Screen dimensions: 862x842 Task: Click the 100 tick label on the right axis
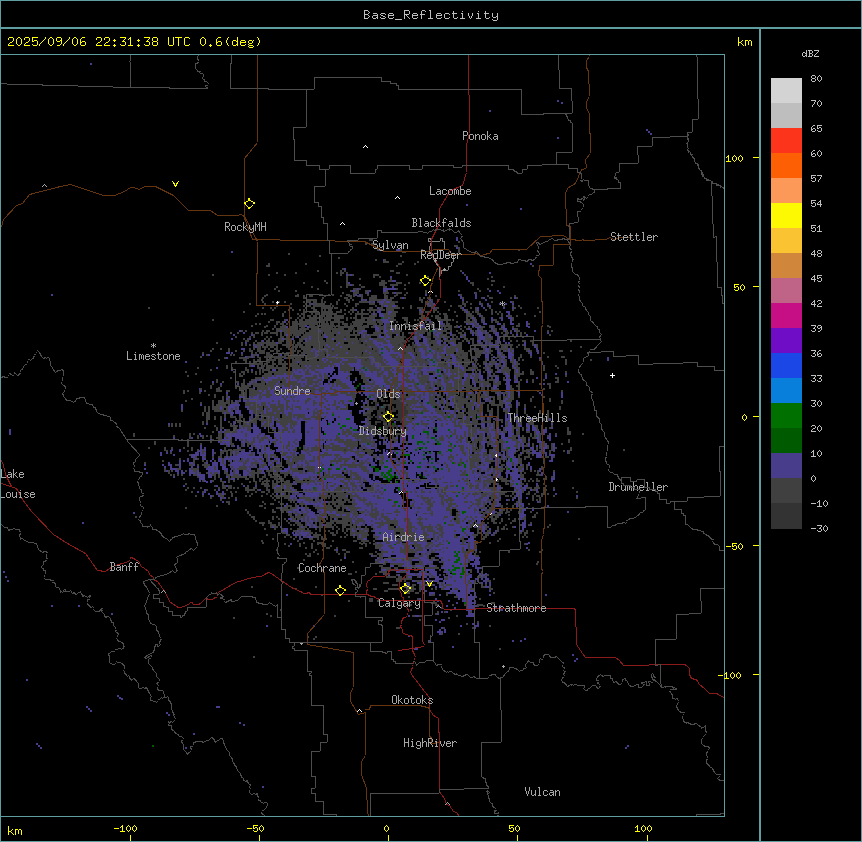(734, 158)
